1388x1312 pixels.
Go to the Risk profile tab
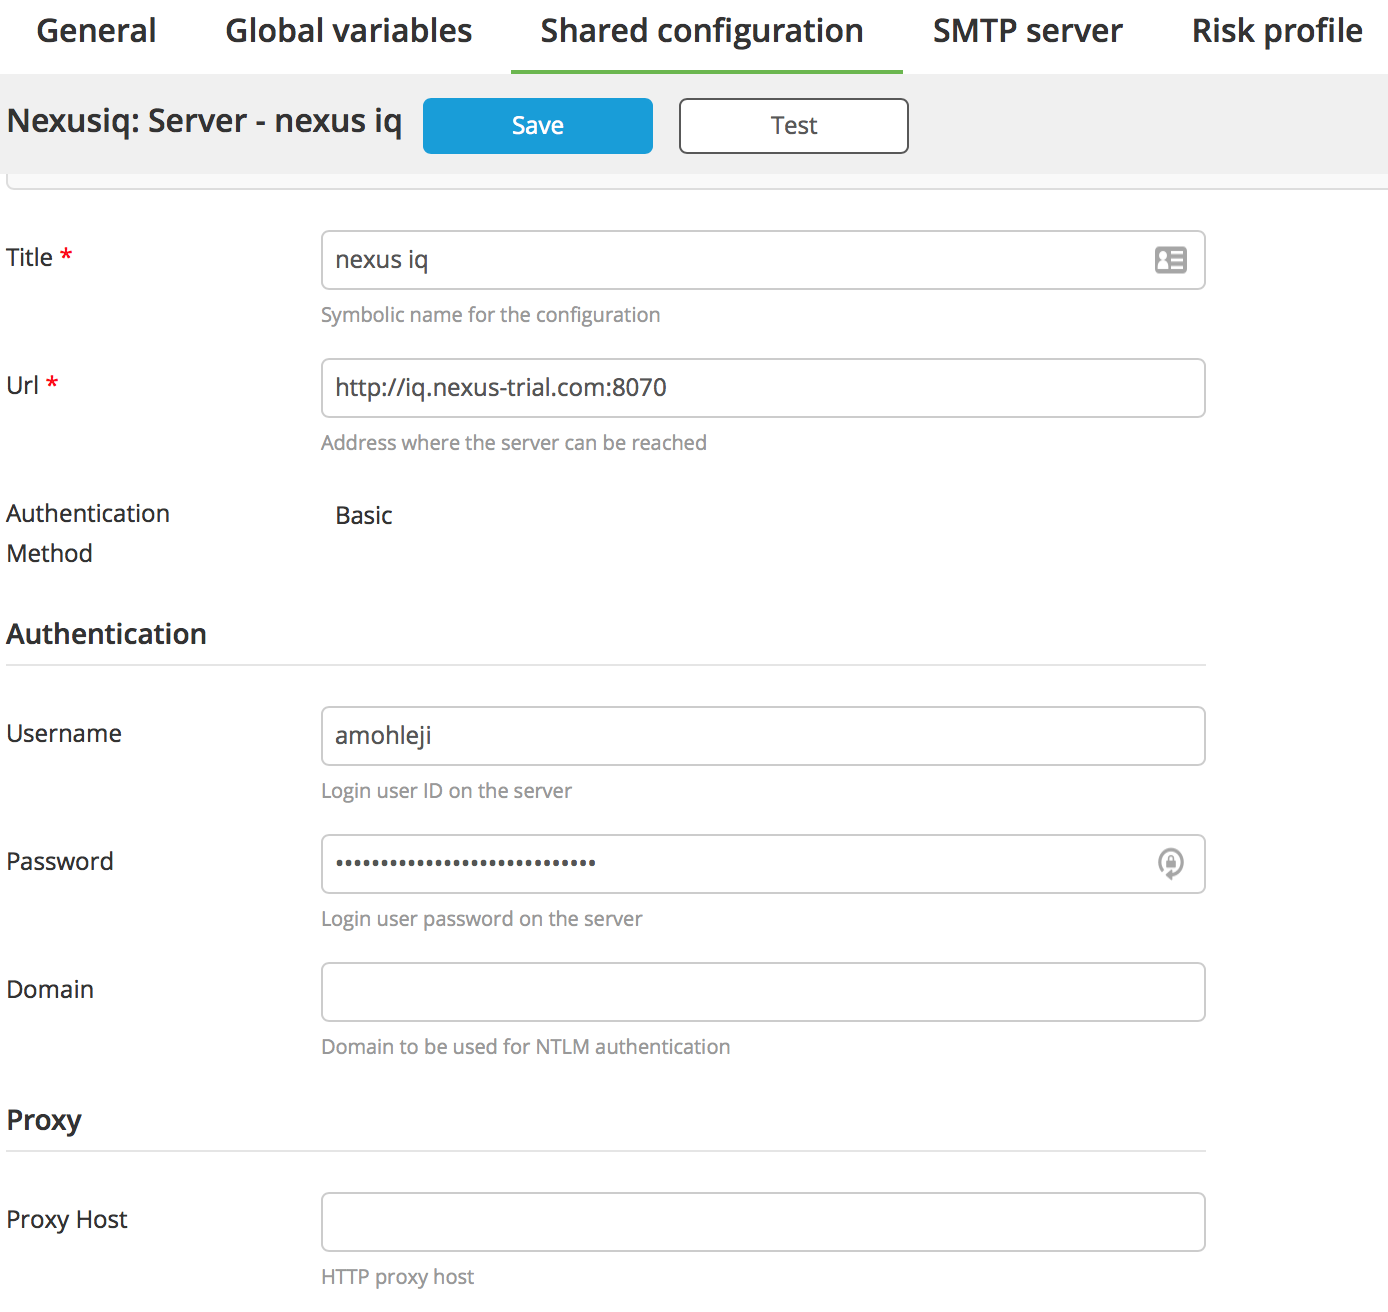pyautogui.click(x=1277, y=31)
